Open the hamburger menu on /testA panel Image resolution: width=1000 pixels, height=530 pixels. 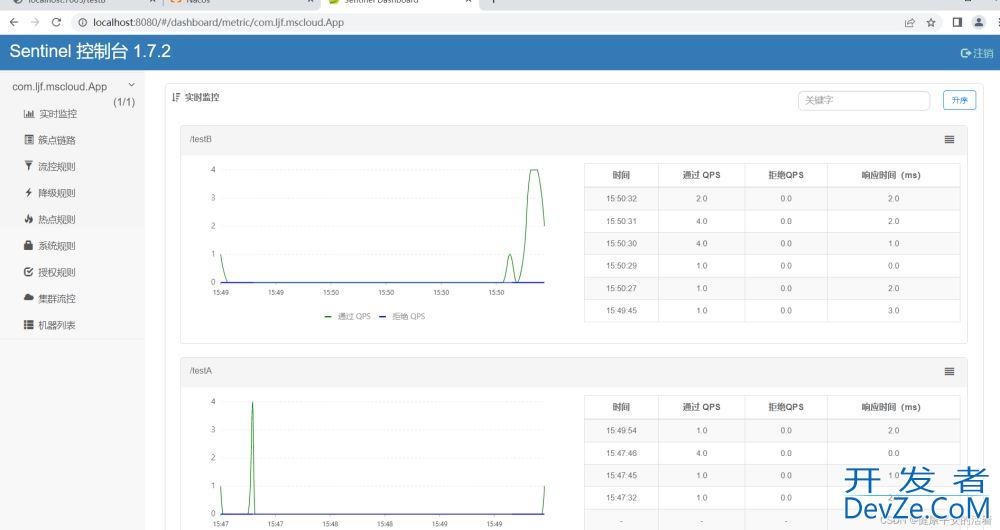pos(950,371)
